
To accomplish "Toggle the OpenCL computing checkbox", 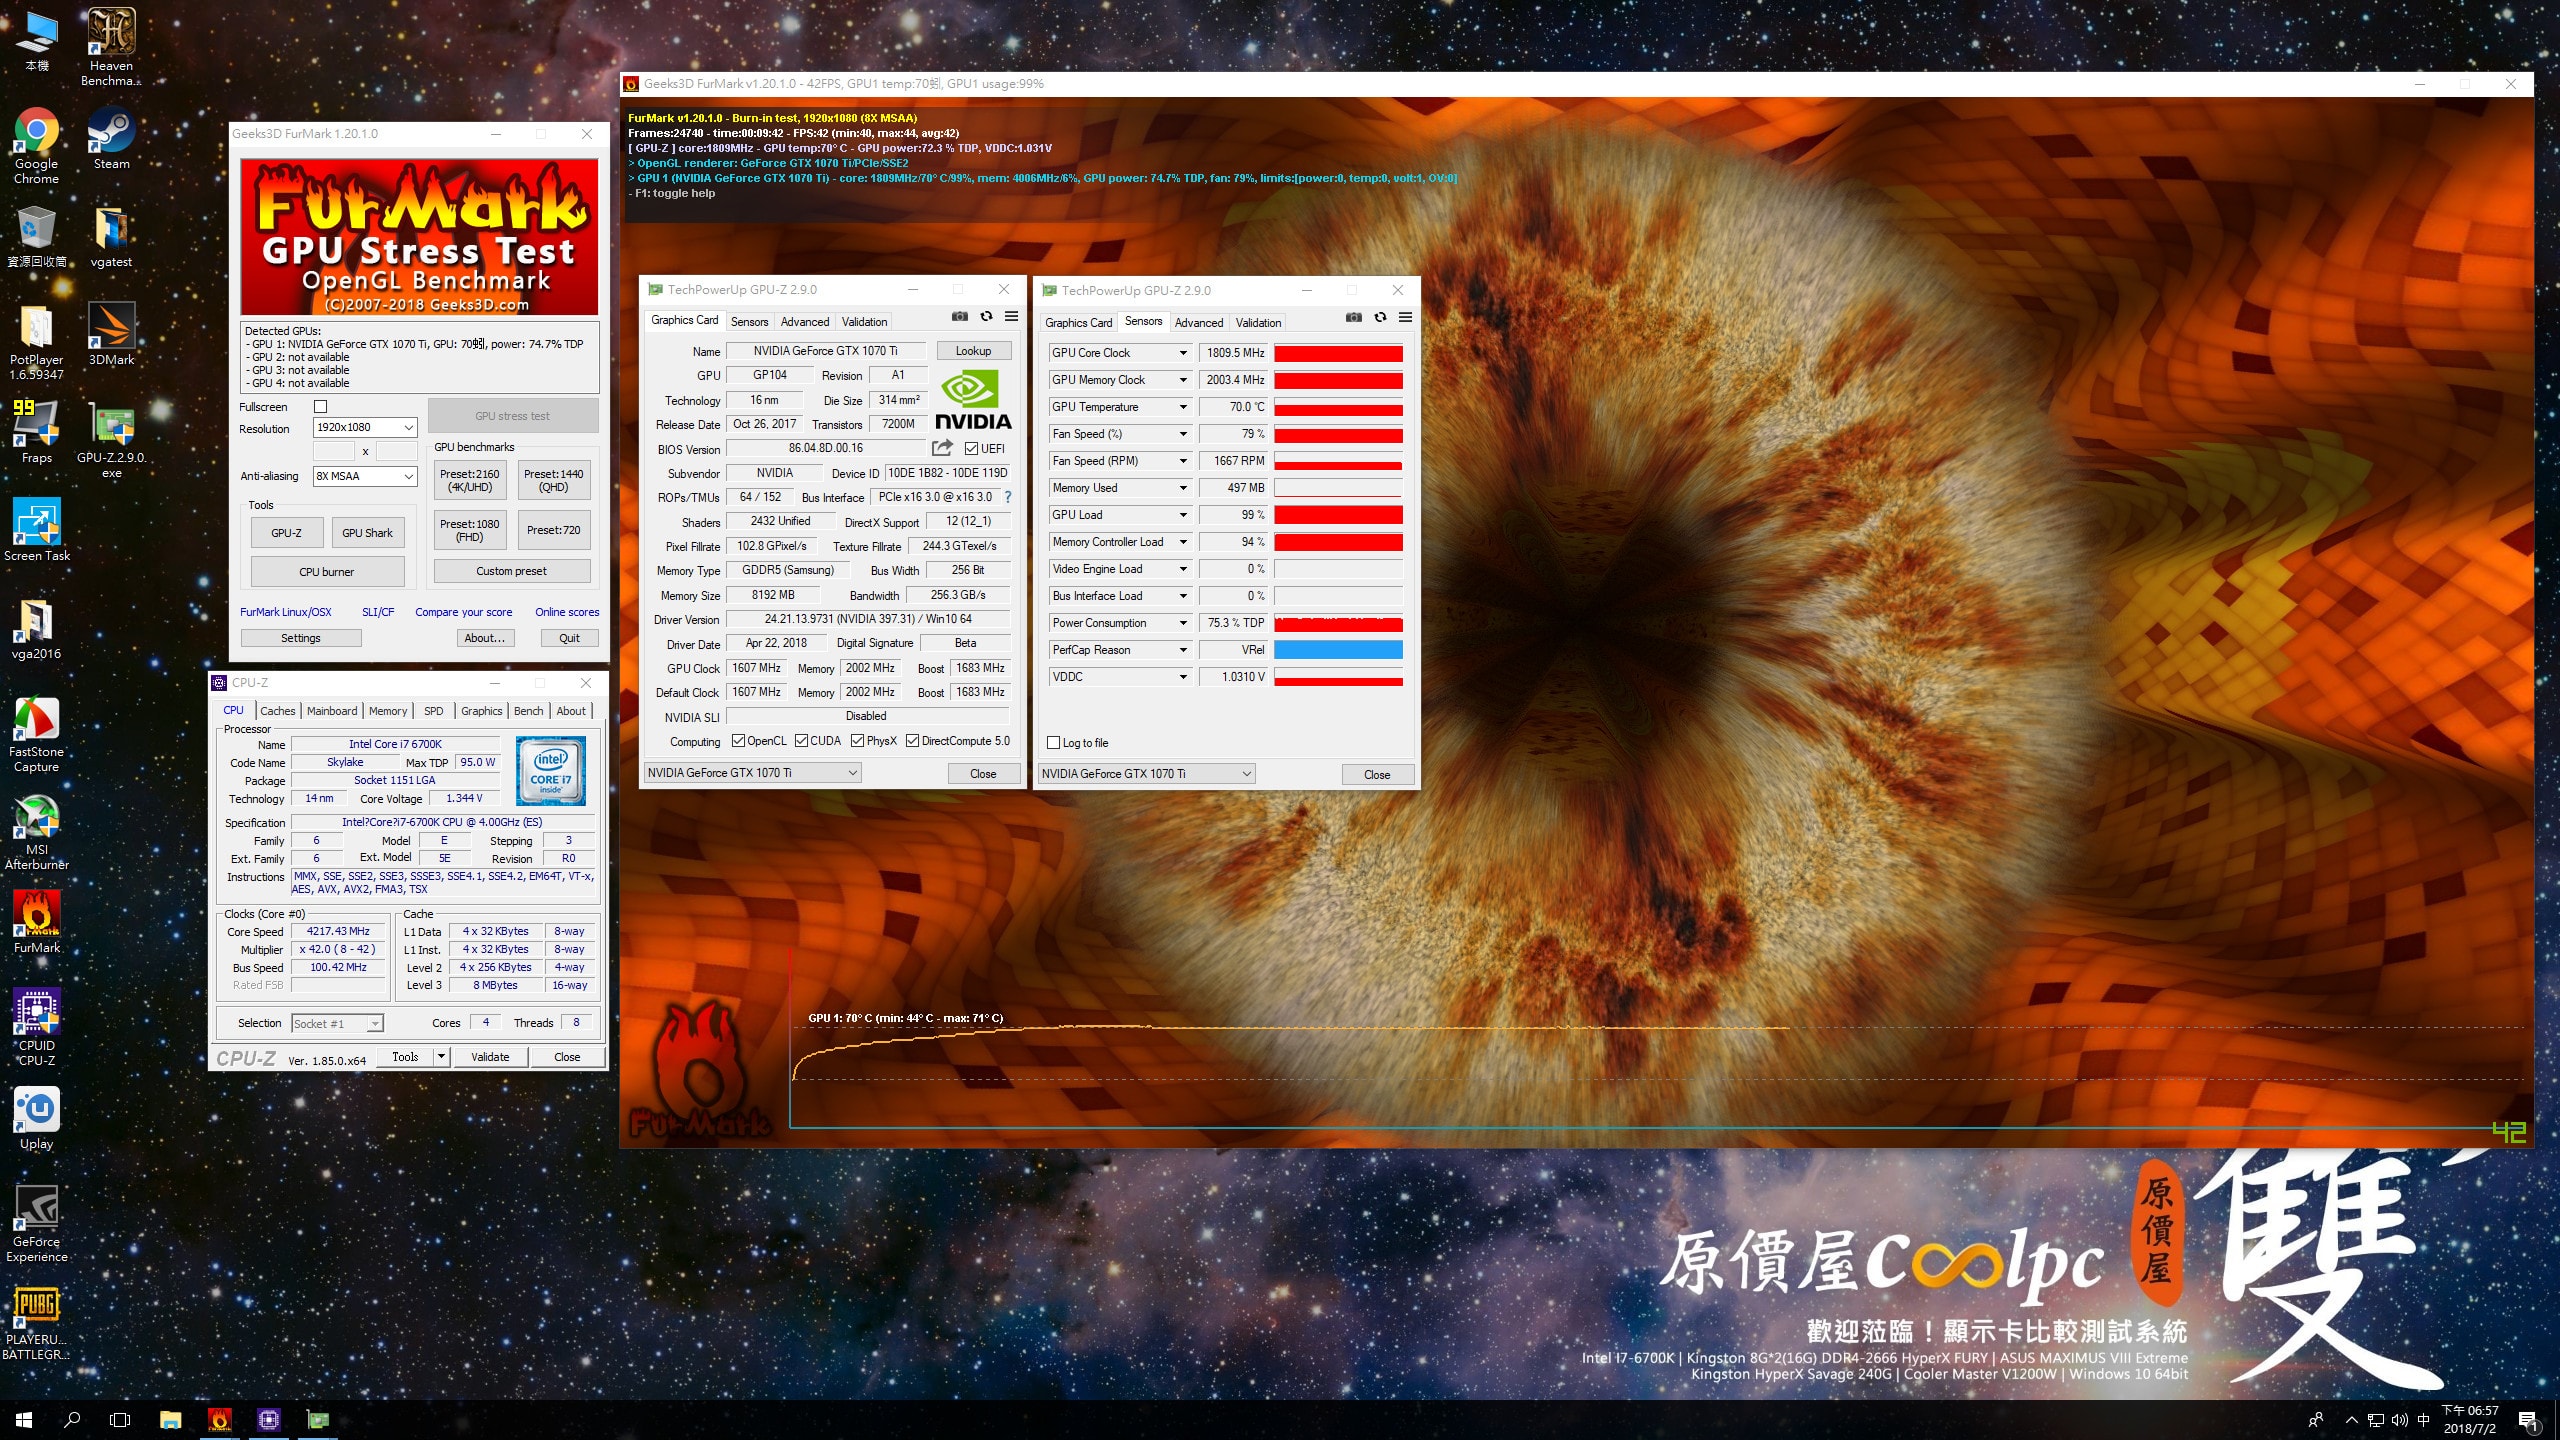I will (x=738, y=741).
